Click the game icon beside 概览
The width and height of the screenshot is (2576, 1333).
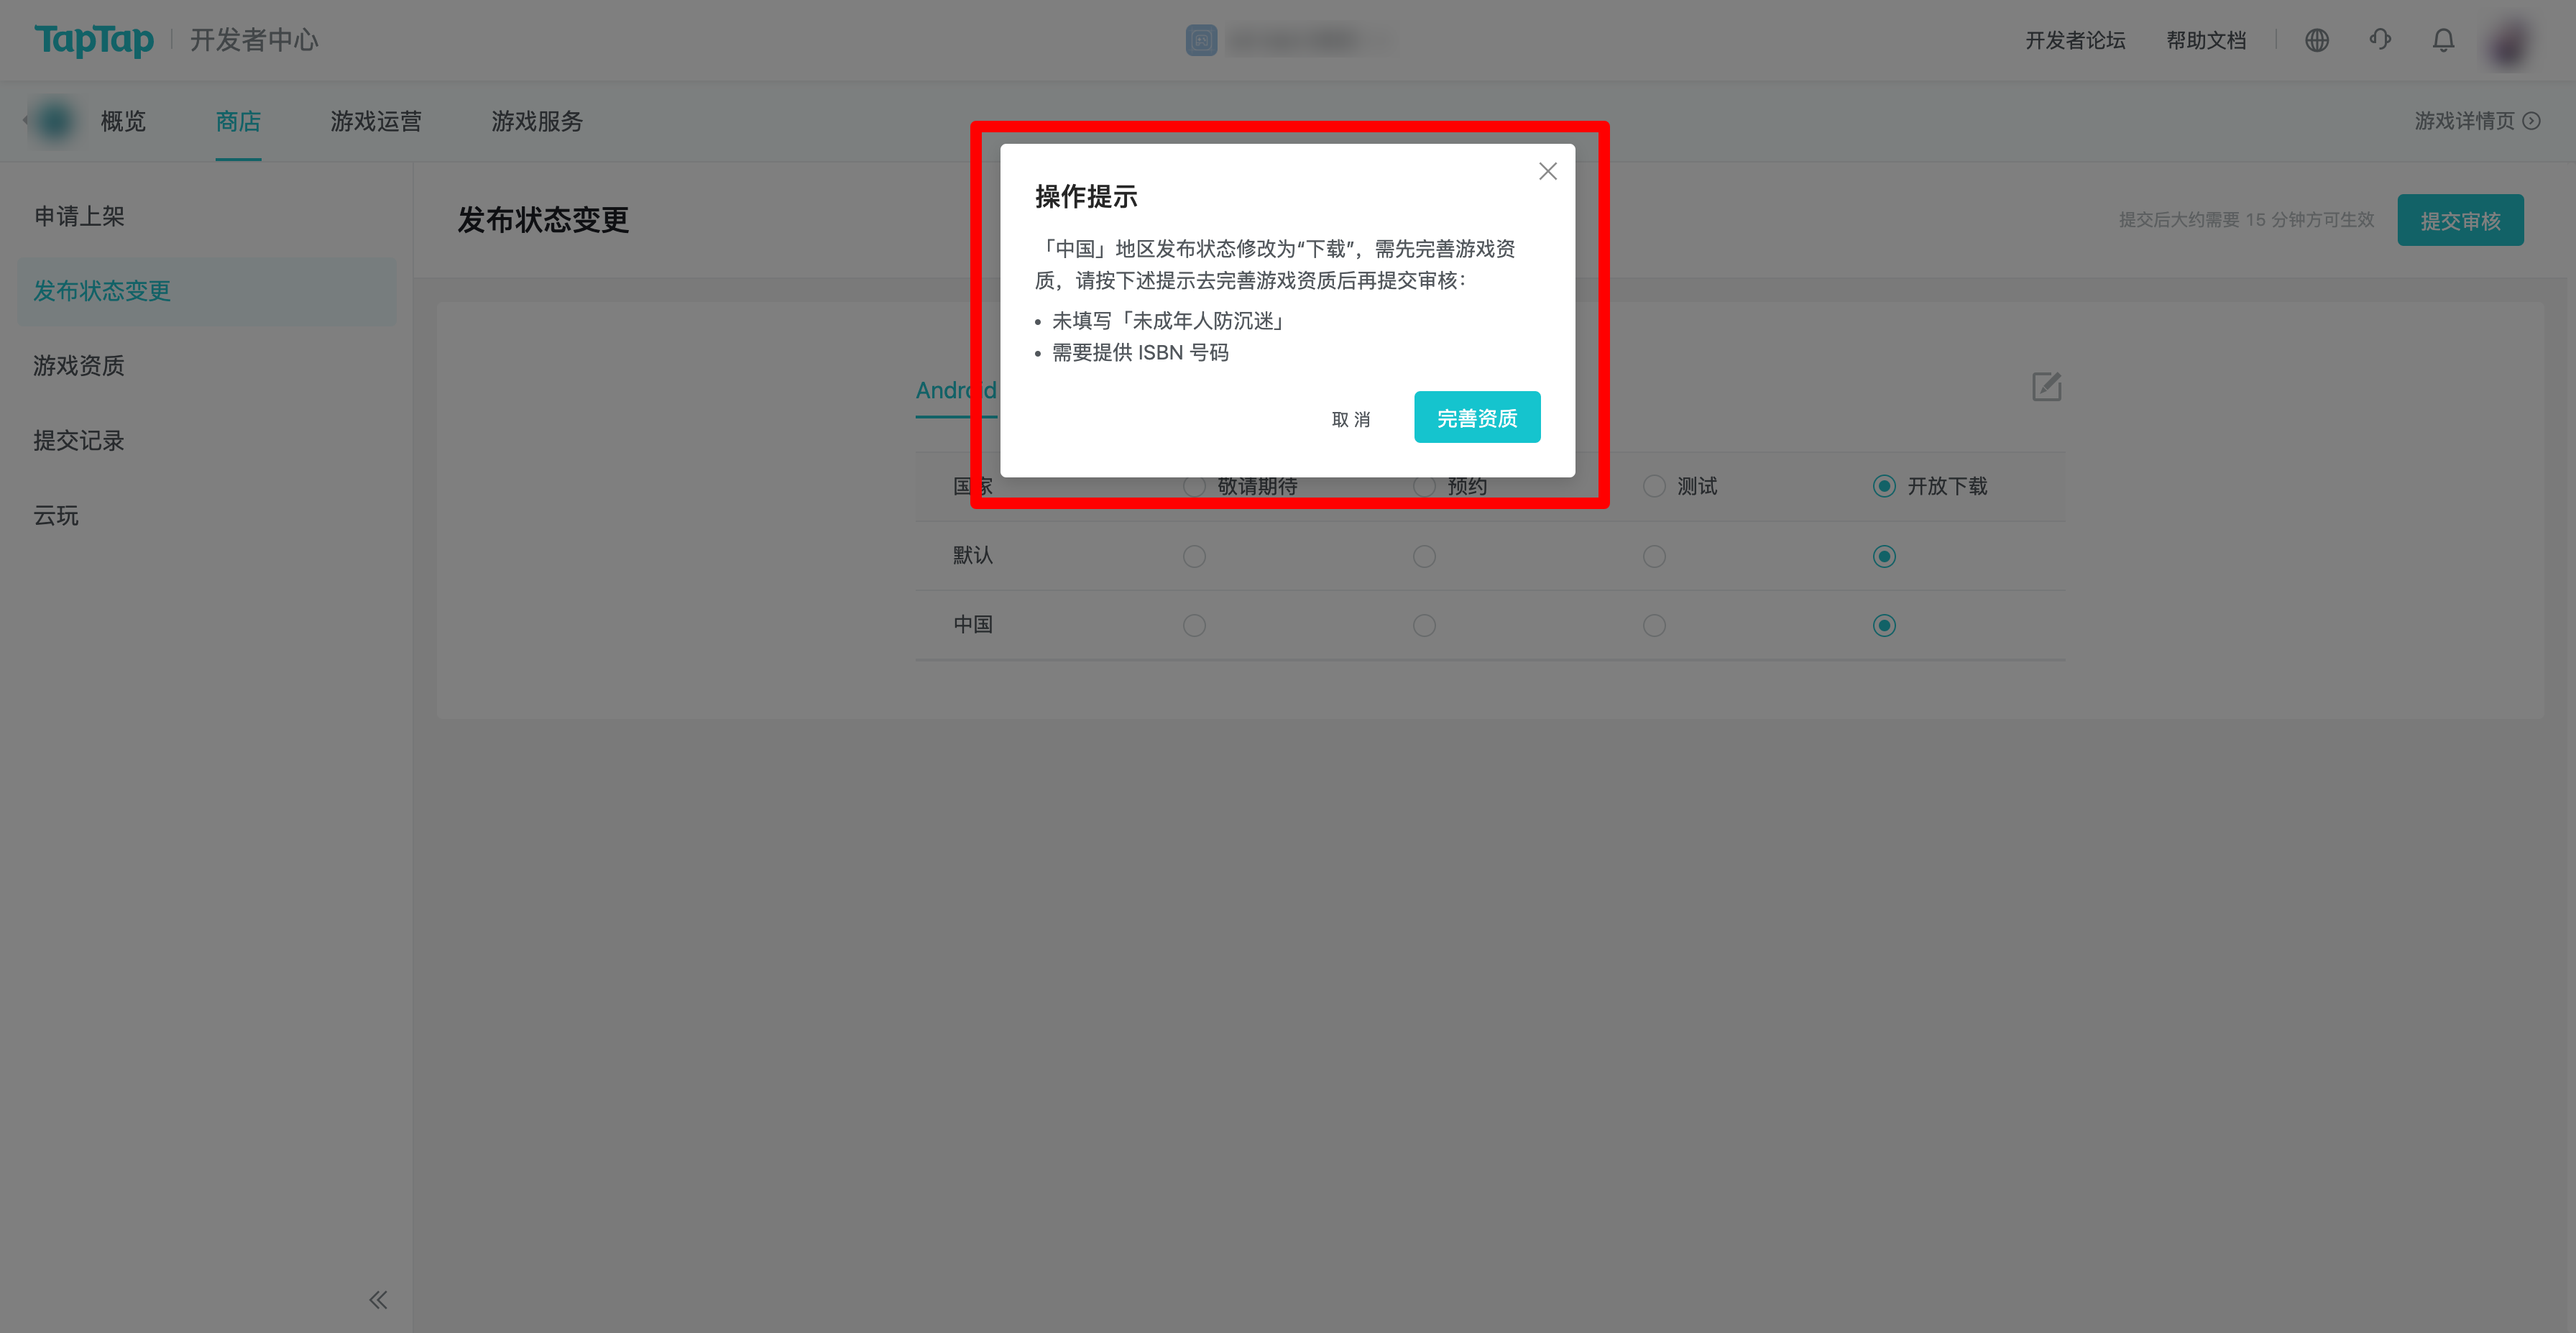[x=54, y=121]
